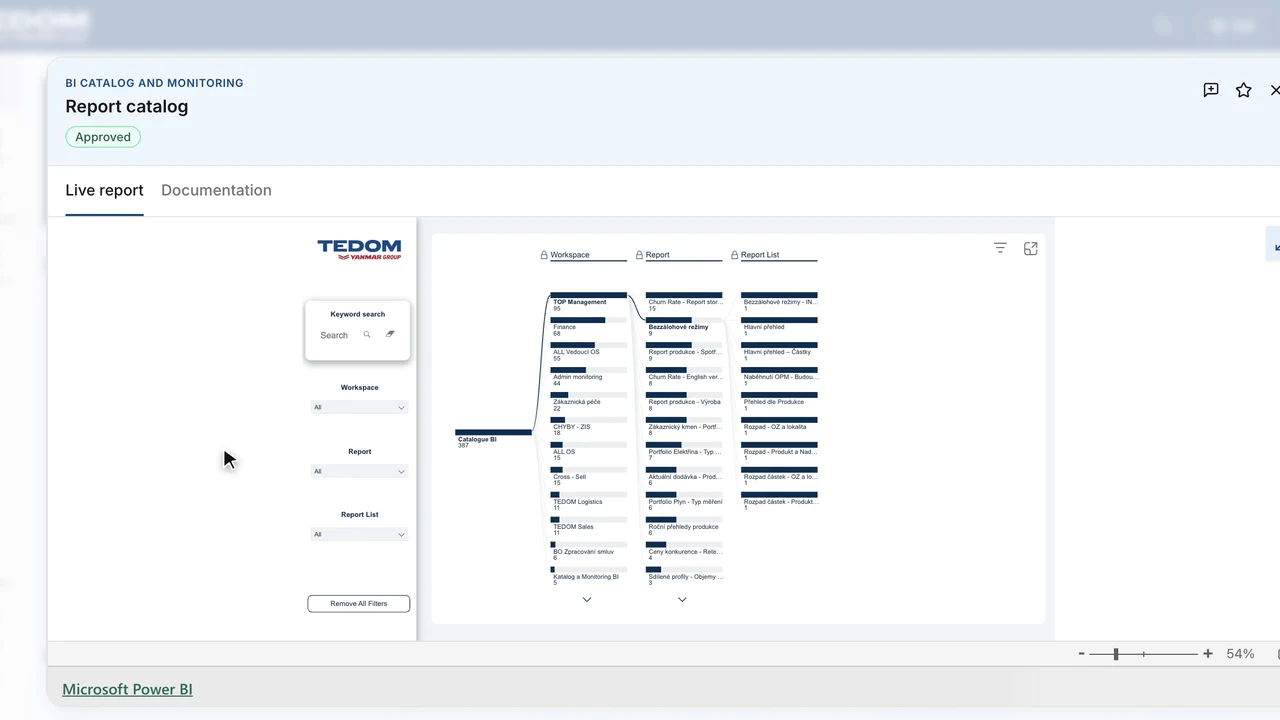
Task: Click the magnifier icon in Keyword search
Action: click(367, 335)
